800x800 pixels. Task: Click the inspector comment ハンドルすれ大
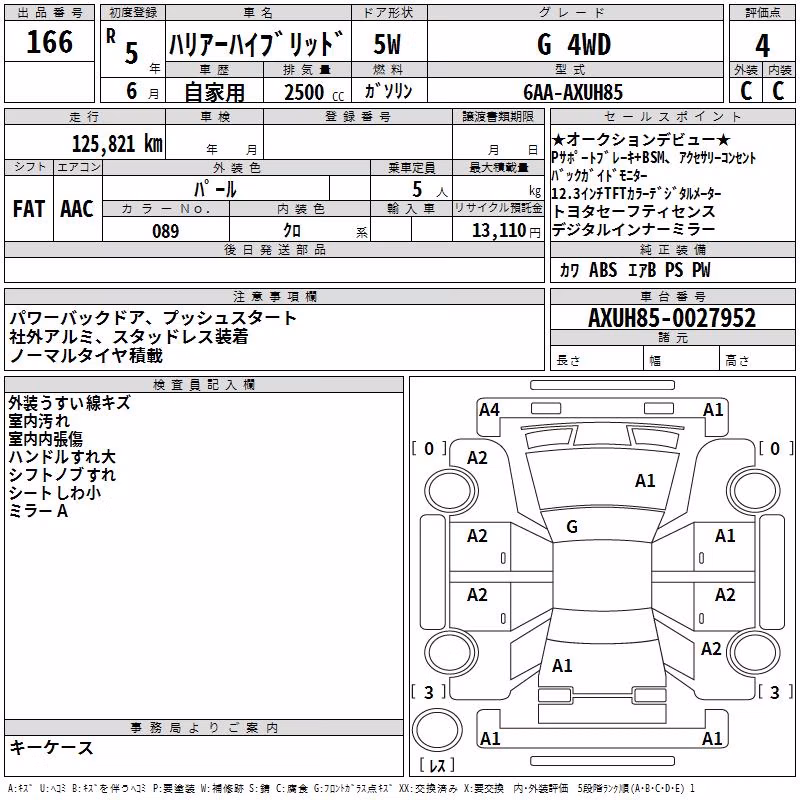(62, 457)
